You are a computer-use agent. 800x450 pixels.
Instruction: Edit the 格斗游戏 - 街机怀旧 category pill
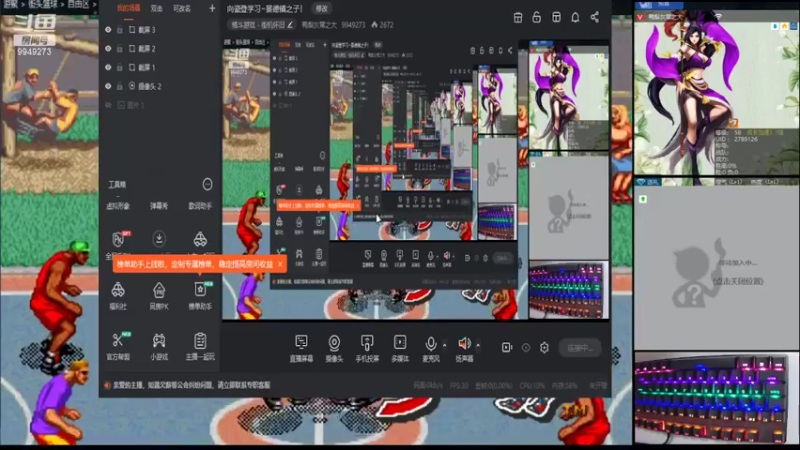261,24
